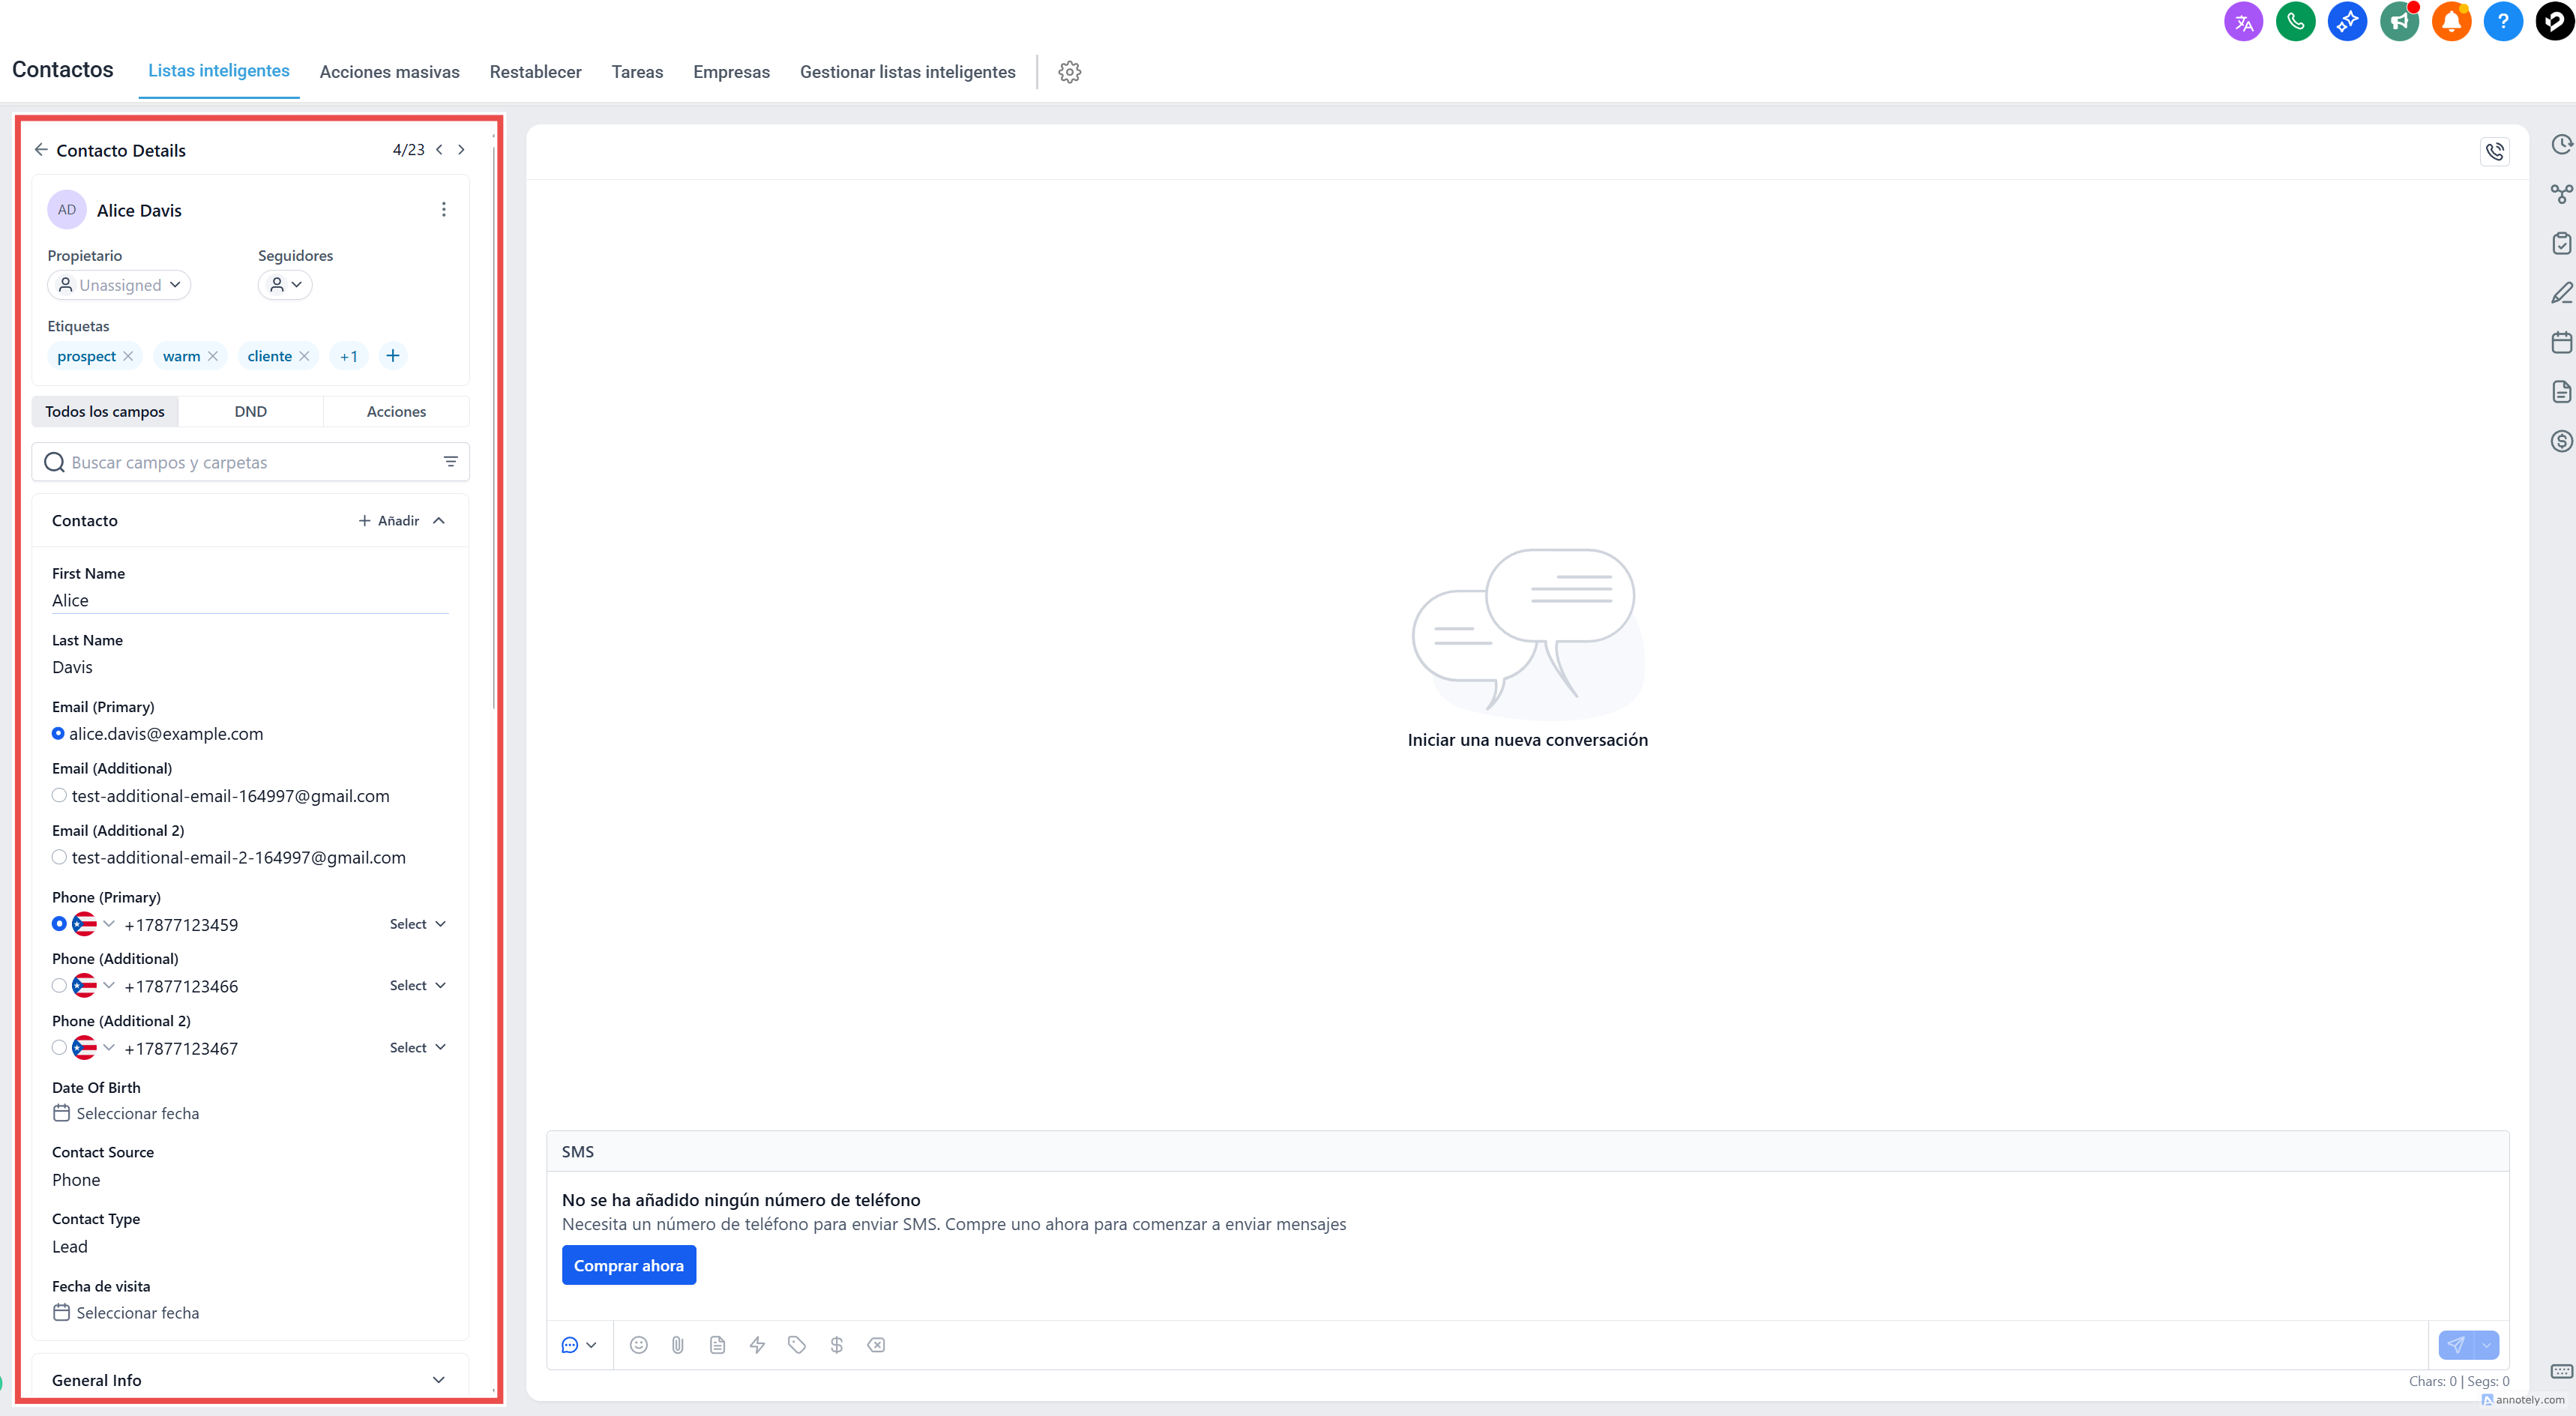The image size is (2576, 1416).
Task: Select Email (Additional) radio button
Action: point(59,796)
